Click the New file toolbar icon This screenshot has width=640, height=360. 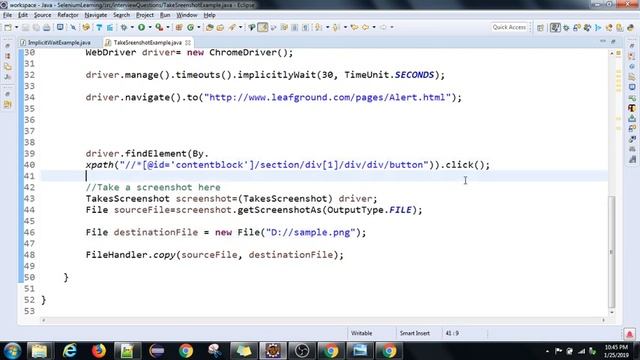[x=8, y=27]
